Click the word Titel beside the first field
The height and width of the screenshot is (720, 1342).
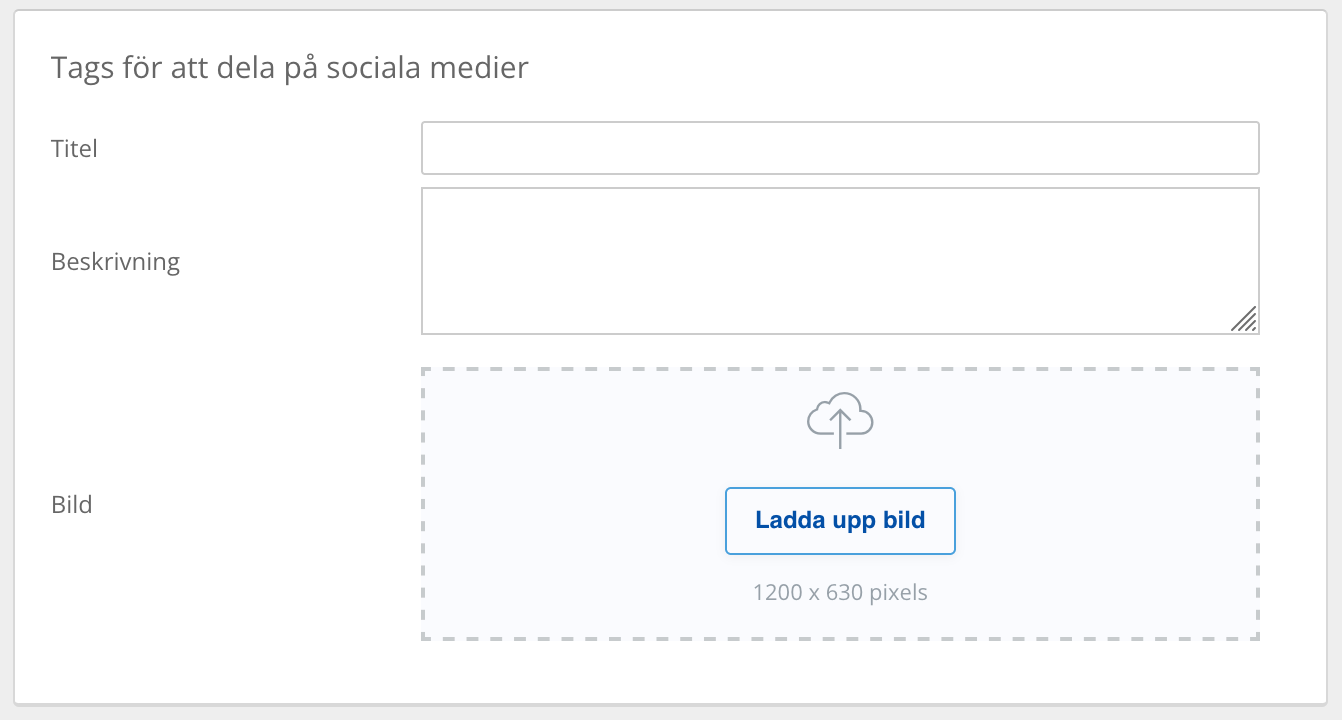tap(74, 149)
